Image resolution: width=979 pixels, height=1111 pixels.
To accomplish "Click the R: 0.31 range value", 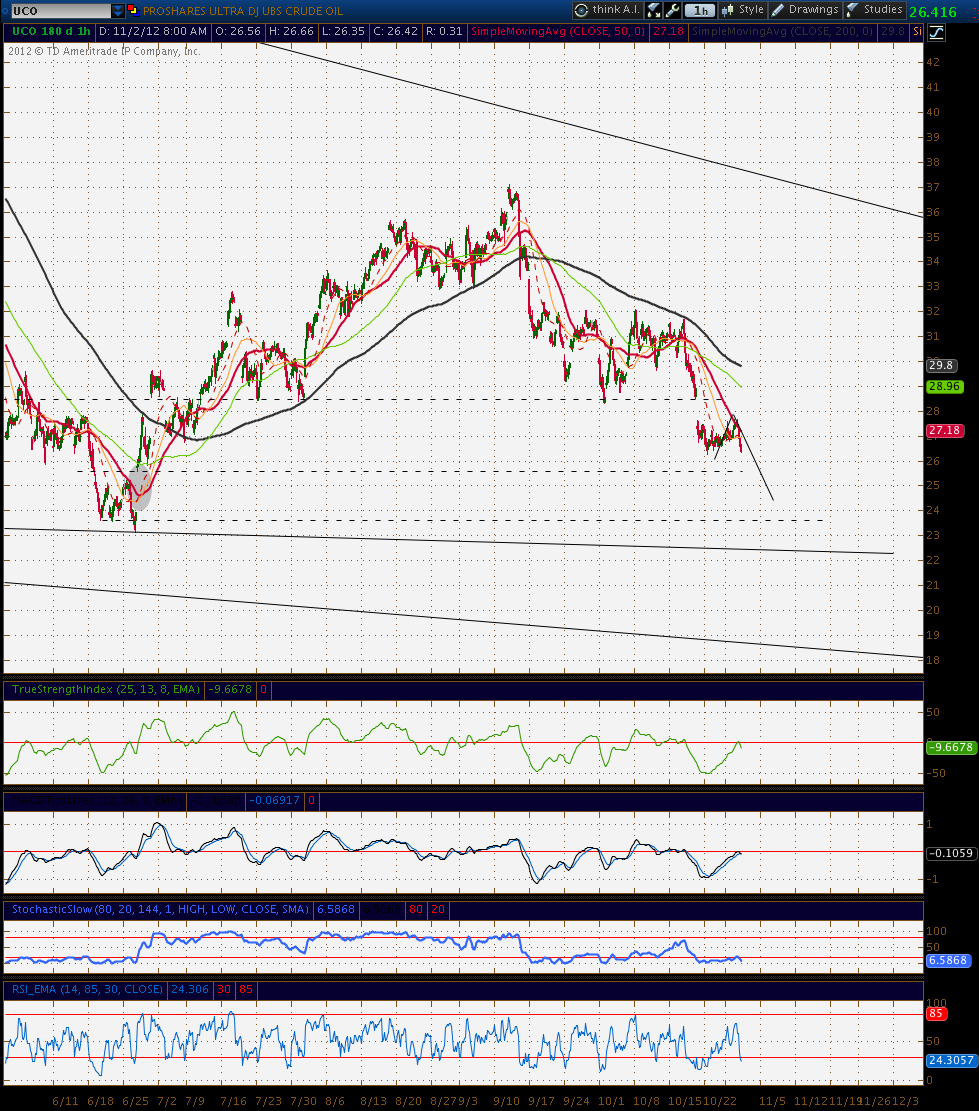I will tap(443, 31).
